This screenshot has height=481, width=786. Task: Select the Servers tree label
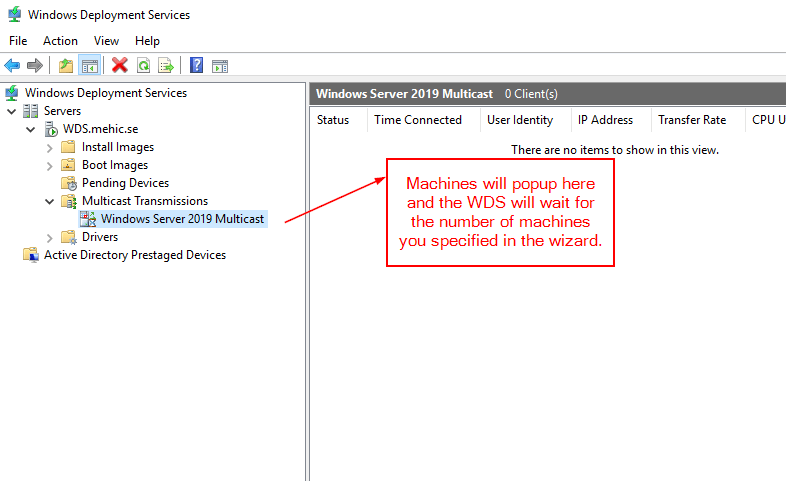pos(62,111)
